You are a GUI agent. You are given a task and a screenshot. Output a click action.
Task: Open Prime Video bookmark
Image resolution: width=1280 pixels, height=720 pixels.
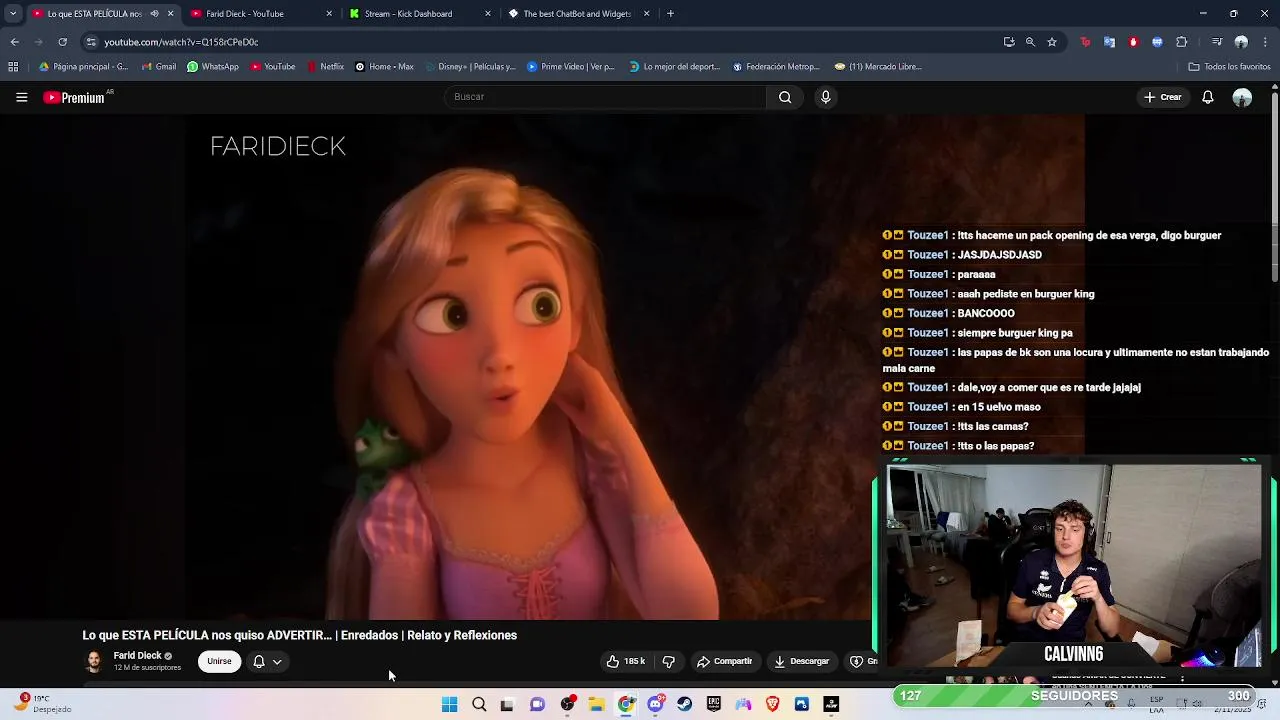[571, 67]
